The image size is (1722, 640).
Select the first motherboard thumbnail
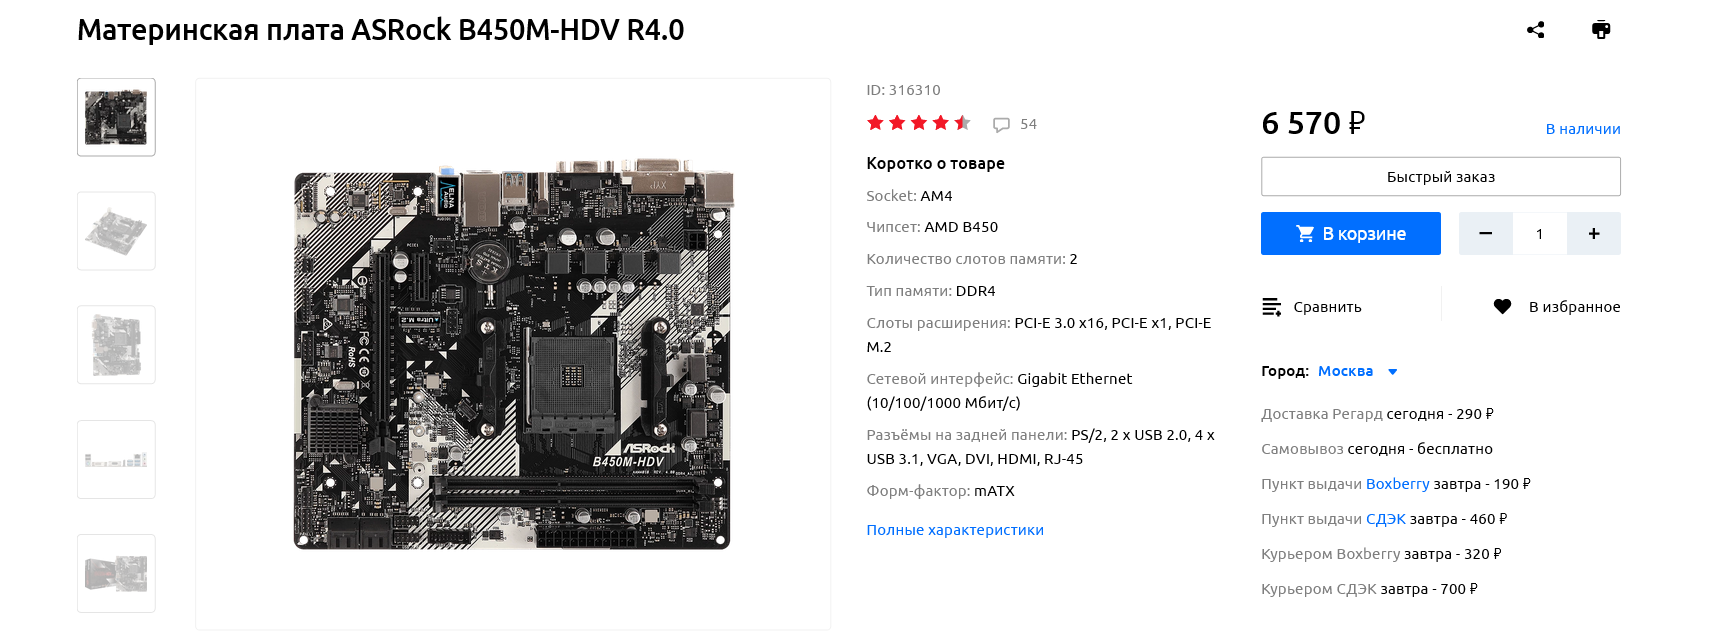click(x=116, y=117)
